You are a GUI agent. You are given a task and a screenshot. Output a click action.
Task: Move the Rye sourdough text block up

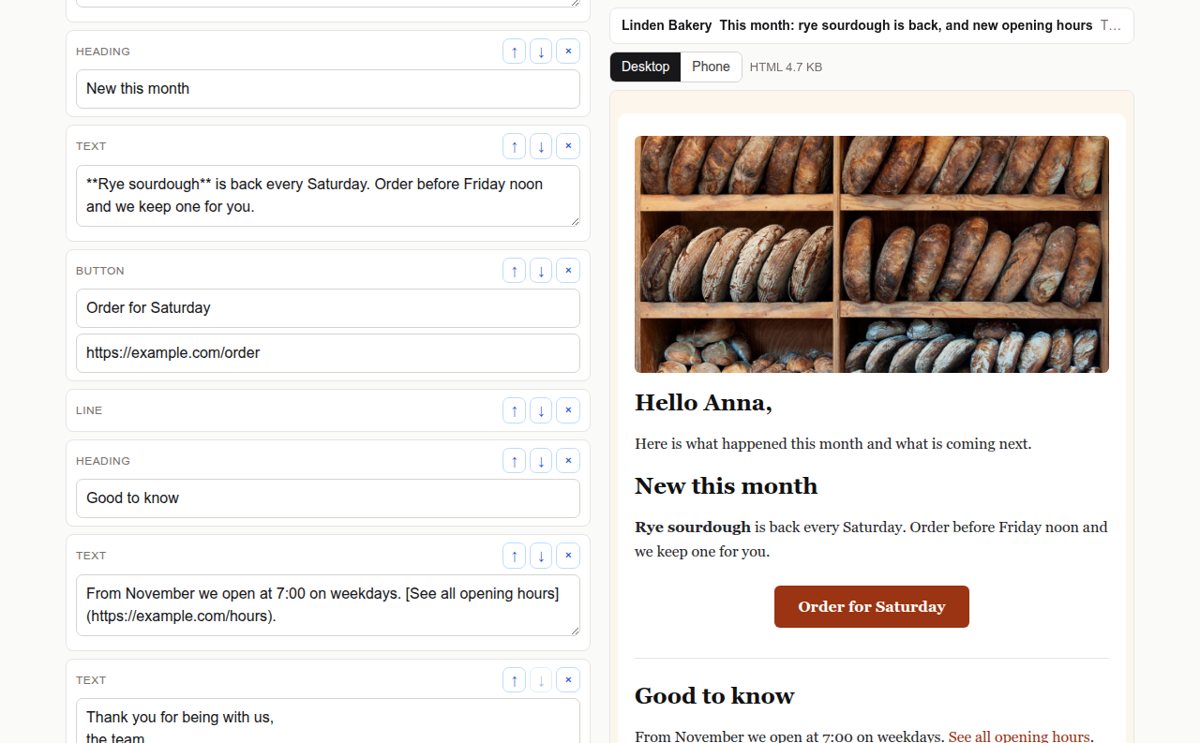514,146
